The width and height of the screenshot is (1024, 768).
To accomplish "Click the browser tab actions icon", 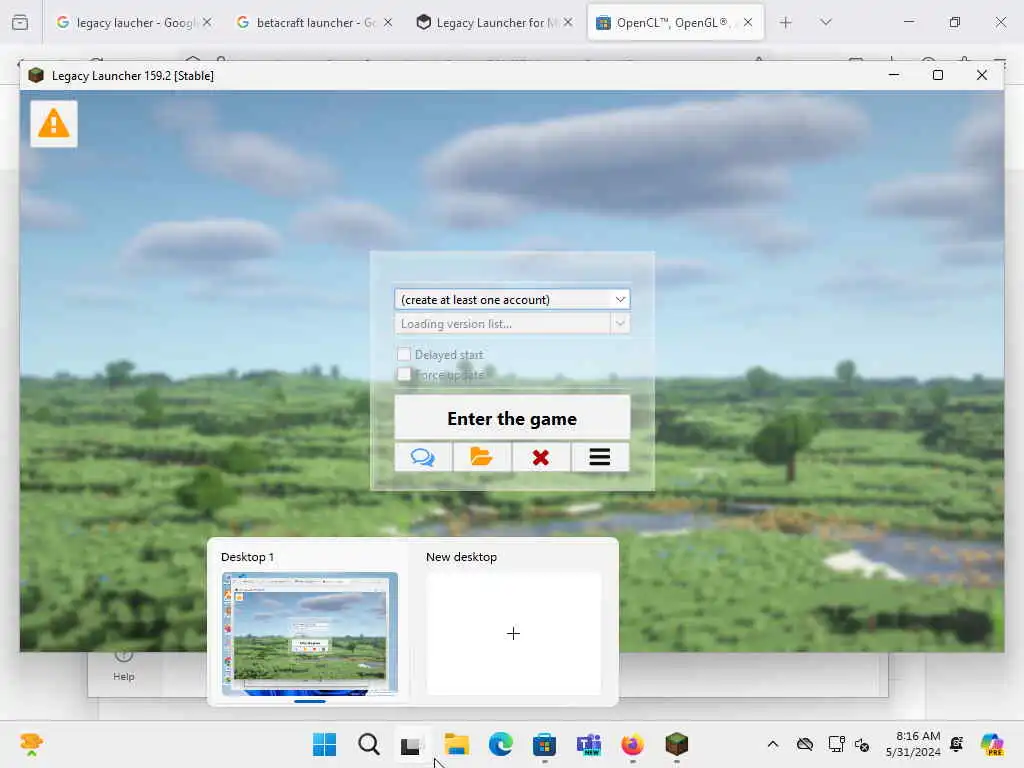I will point(20,23).
